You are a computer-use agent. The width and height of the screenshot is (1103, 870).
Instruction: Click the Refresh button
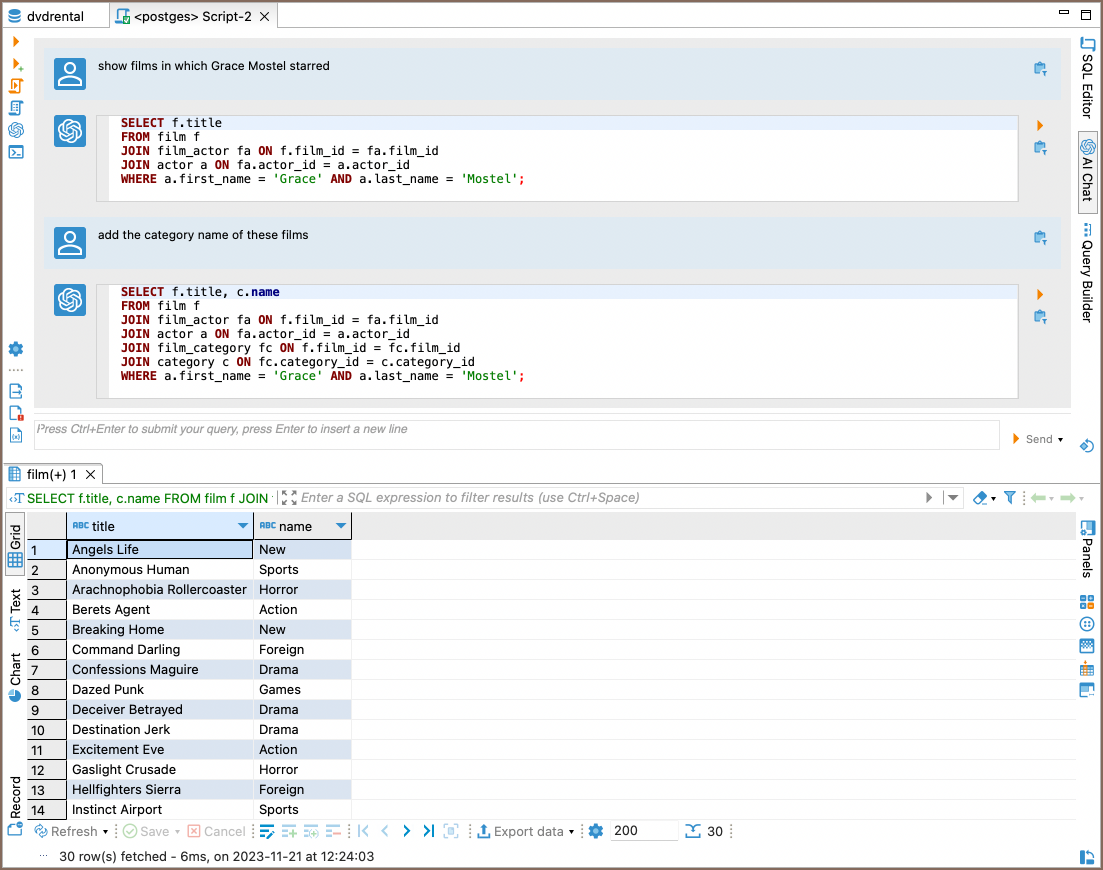pyautogui.click(x=67, y=831)
